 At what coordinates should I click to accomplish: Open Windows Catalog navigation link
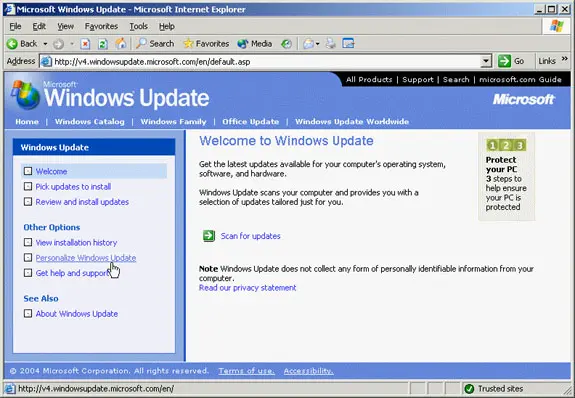click(89, 122)
